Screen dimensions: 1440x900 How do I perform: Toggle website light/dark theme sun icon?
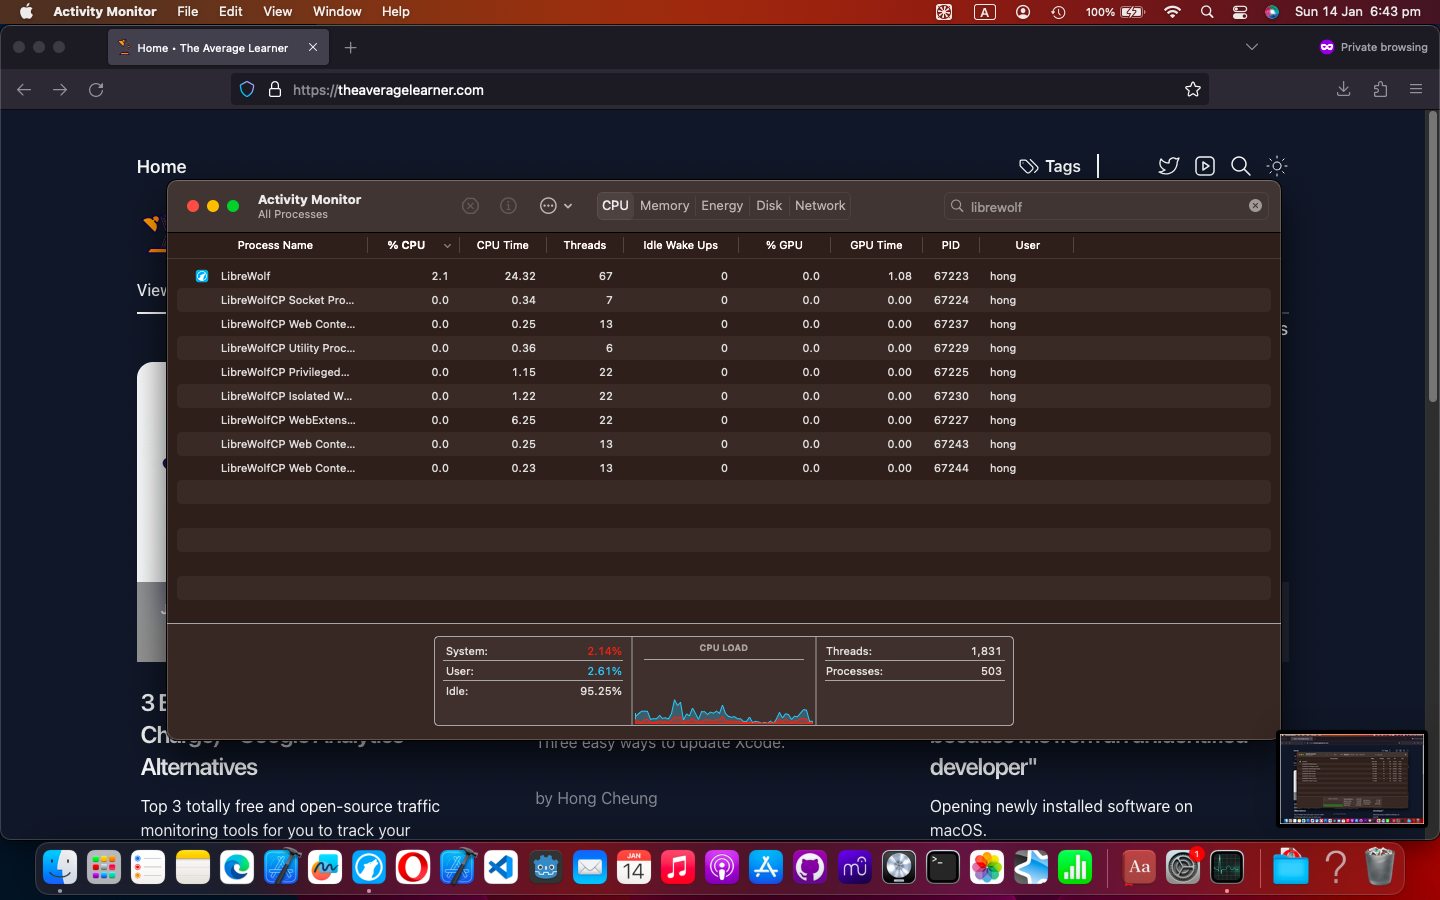(x=1276, y=166)
